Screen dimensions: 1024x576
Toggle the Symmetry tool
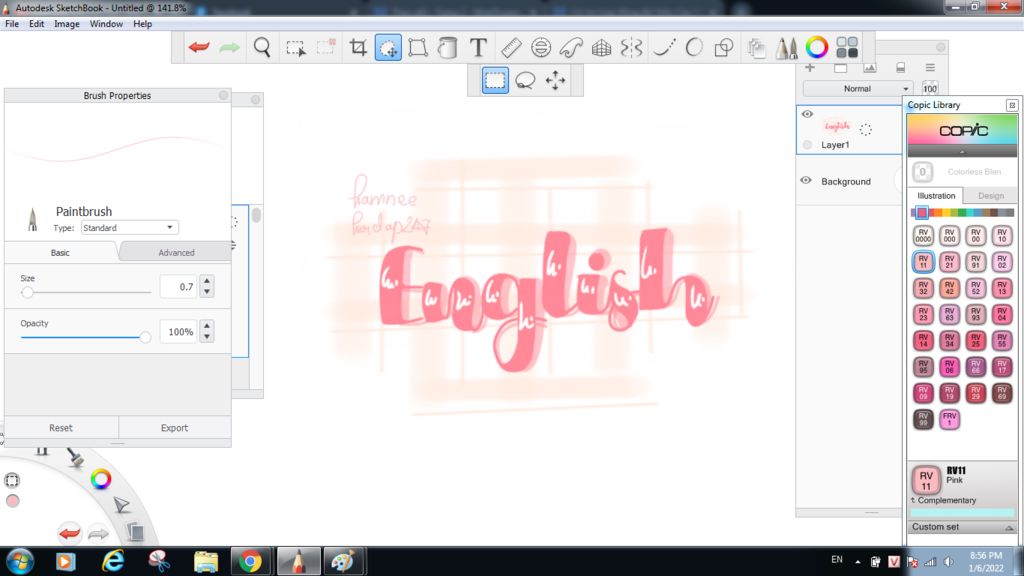click(x=632, y=48)
